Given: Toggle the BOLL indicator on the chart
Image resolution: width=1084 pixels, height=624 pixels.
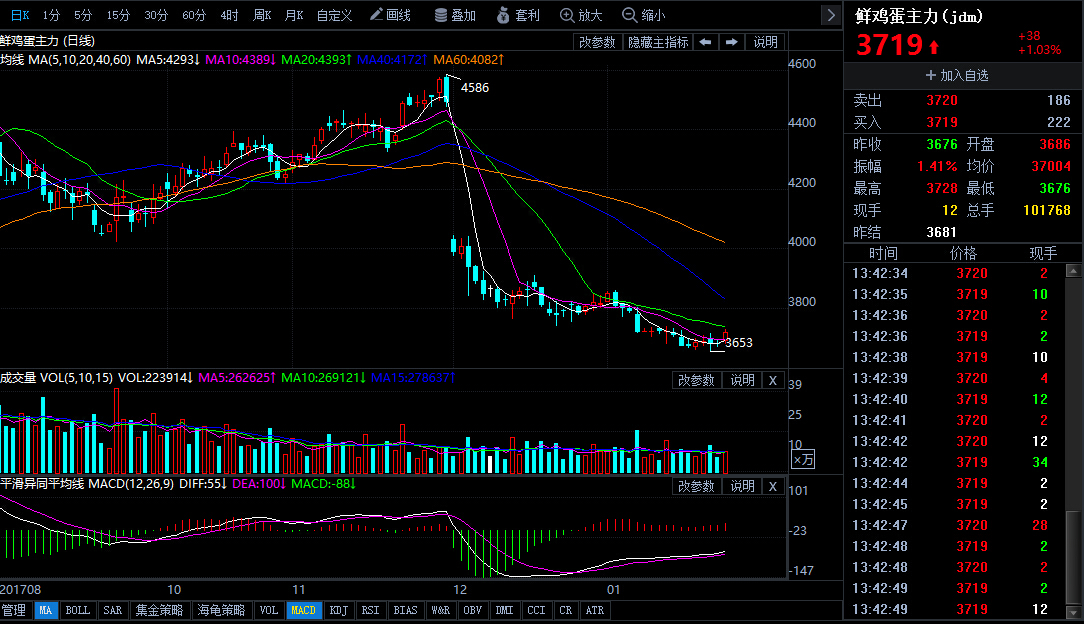Looking at the screenshot, I should 77,610.
